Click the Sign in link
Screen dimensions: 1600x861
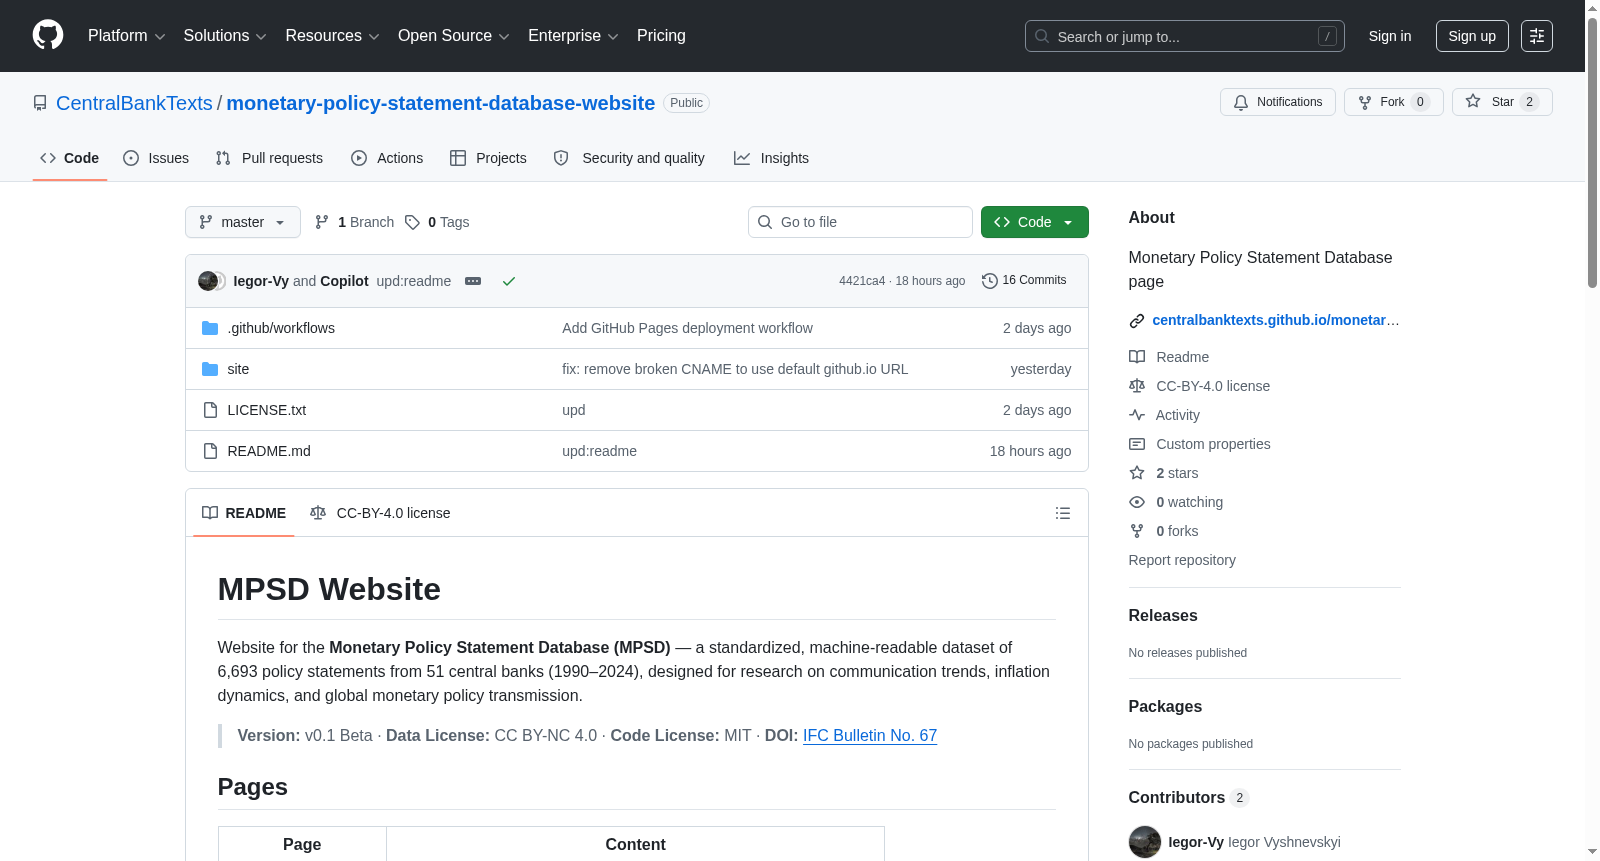(1390, 36)
